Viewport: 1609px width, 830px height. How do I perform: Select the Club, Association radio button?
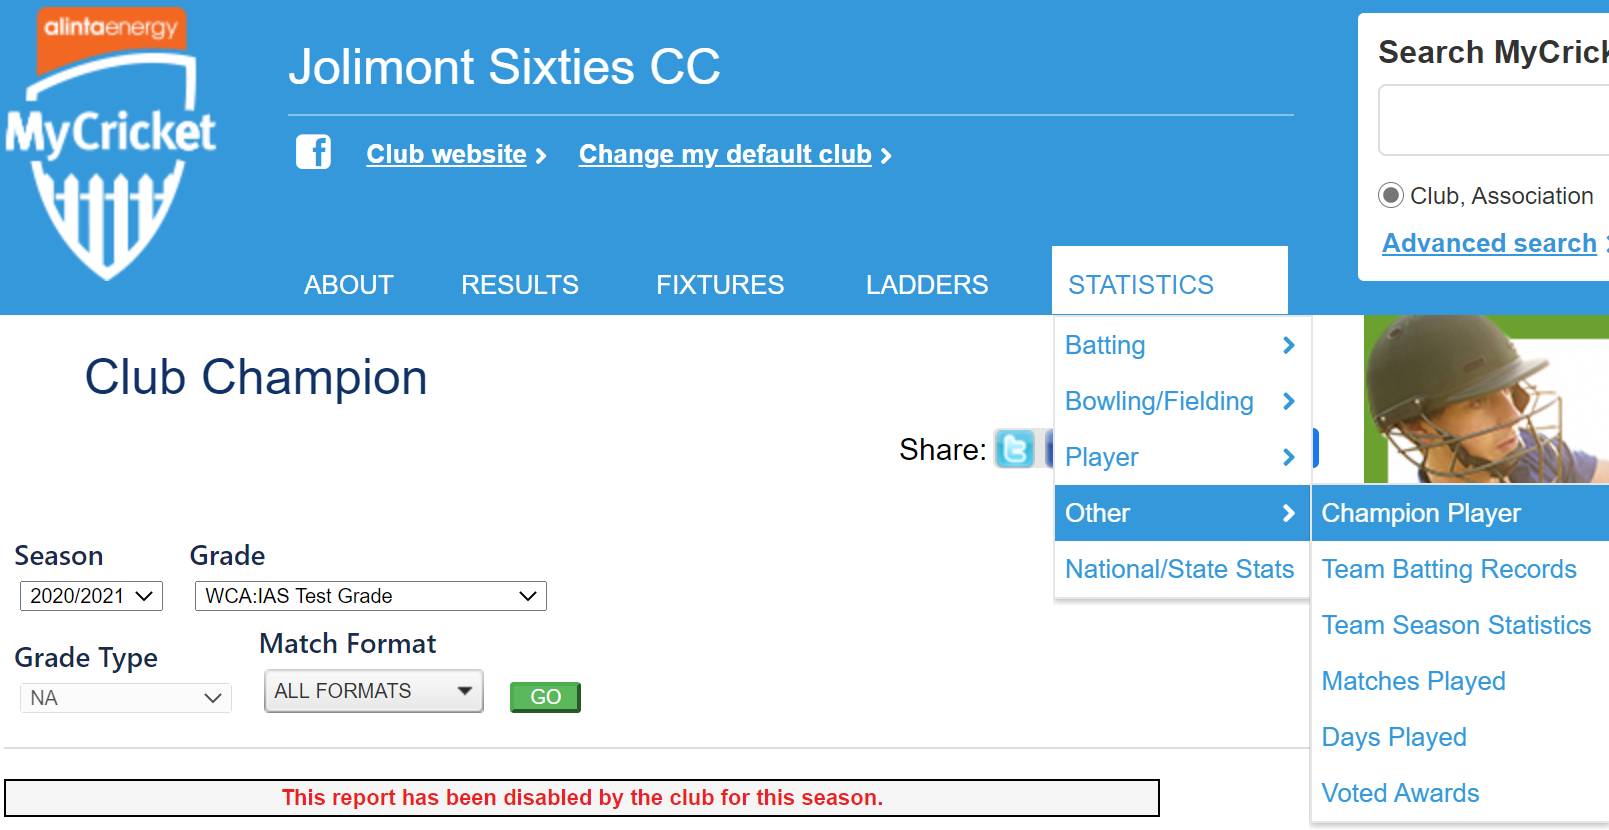(x=1390, y=195)
